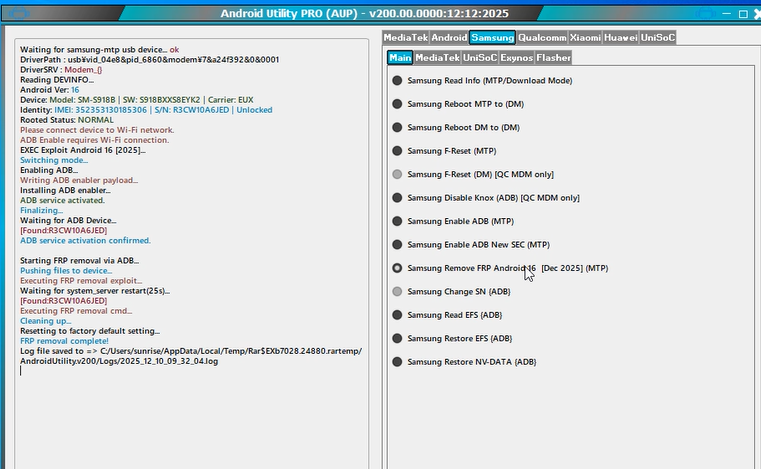Open the UniSoC sub-tab under Samsung
This screenshot has height=469, width=761.
[x=480, y=57]
